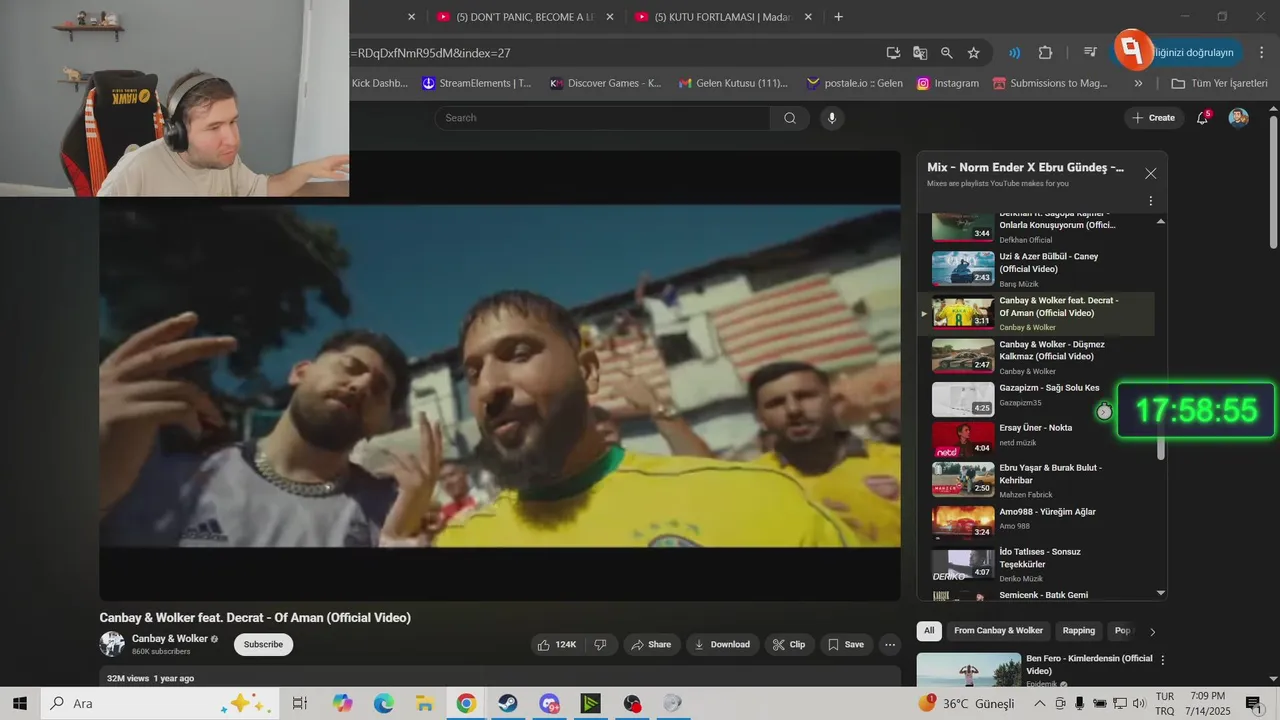Open Discover Games bookmark
Screen dimensions: 1280x720
(x=605, y=83)
